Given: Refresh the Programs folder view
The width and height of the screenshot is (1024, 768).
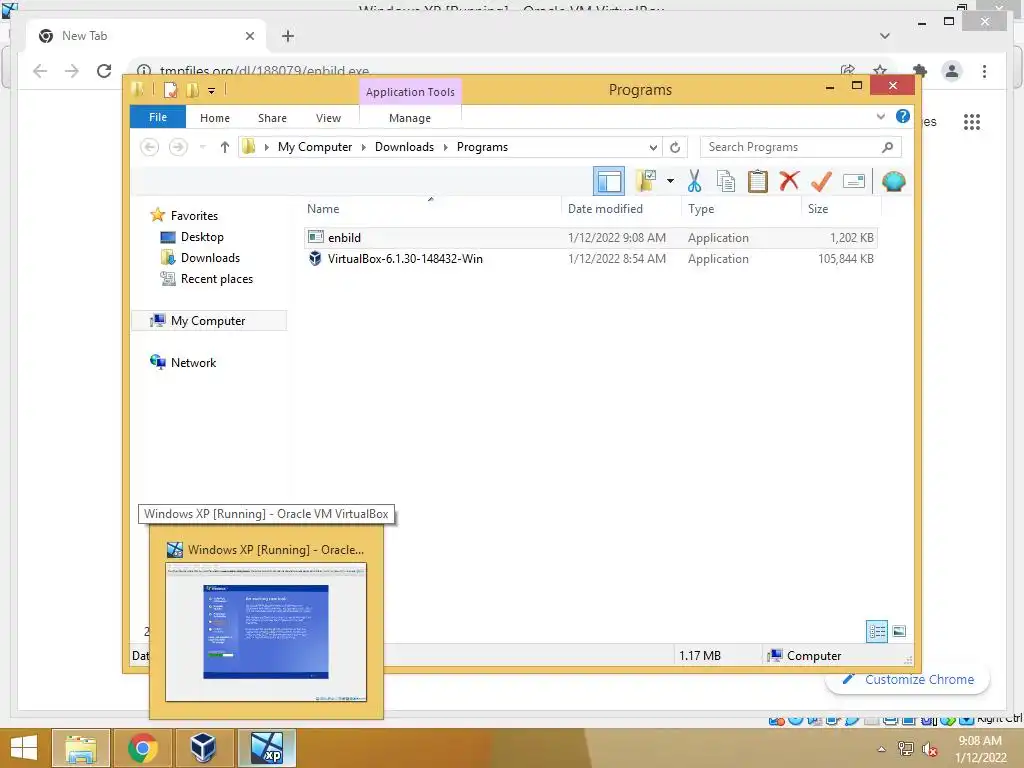Looking at the screenshot, I should [675, 148].
